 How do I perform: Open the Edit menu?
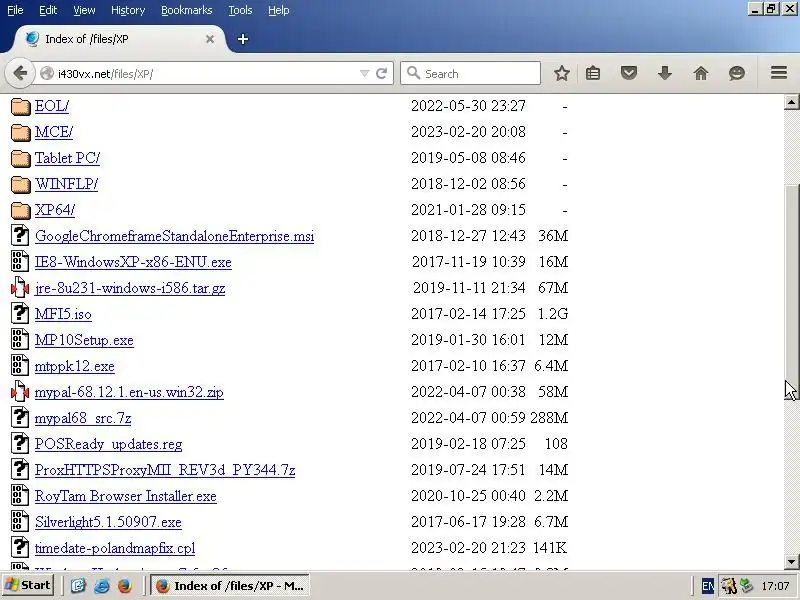48,10
